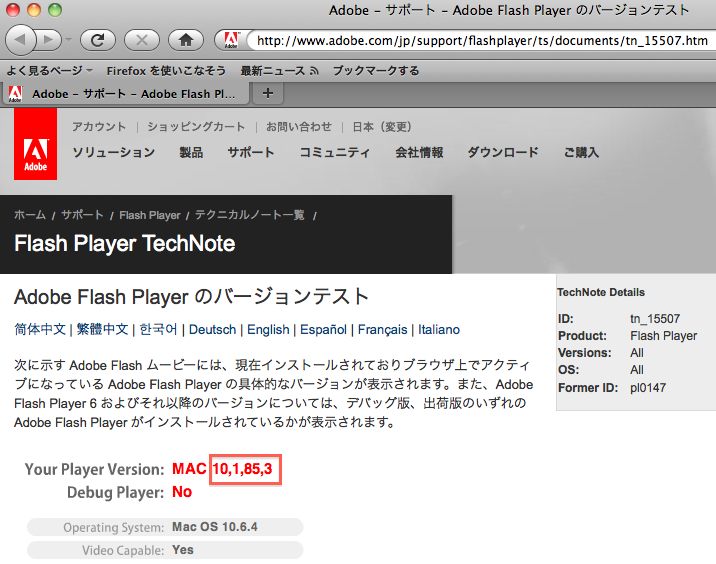This screenshot has height=564, width=716.
Task: Open the お問い合わせ link
Action: click(299, 127)
